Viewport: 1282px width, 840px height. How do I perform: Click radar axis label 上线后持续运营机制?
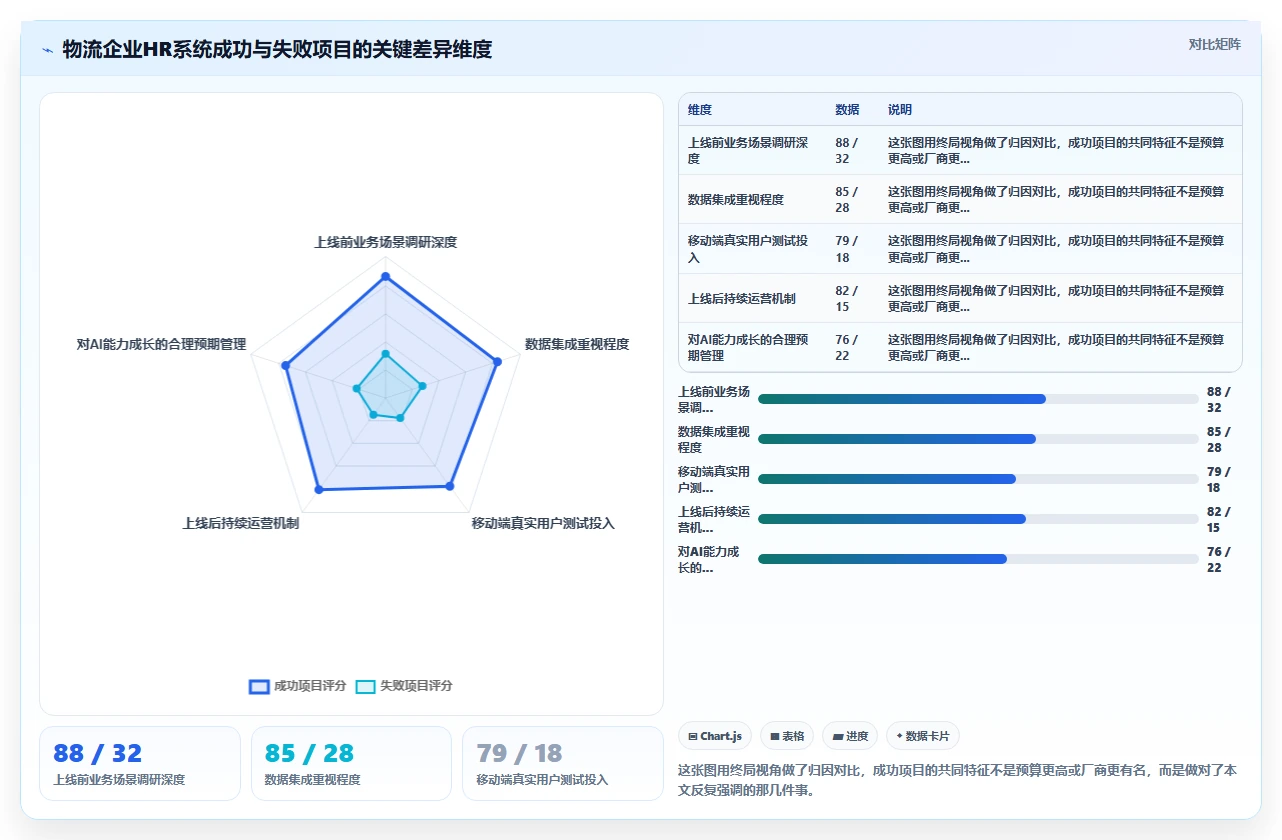pyautogui.click(x=240, y=523)
